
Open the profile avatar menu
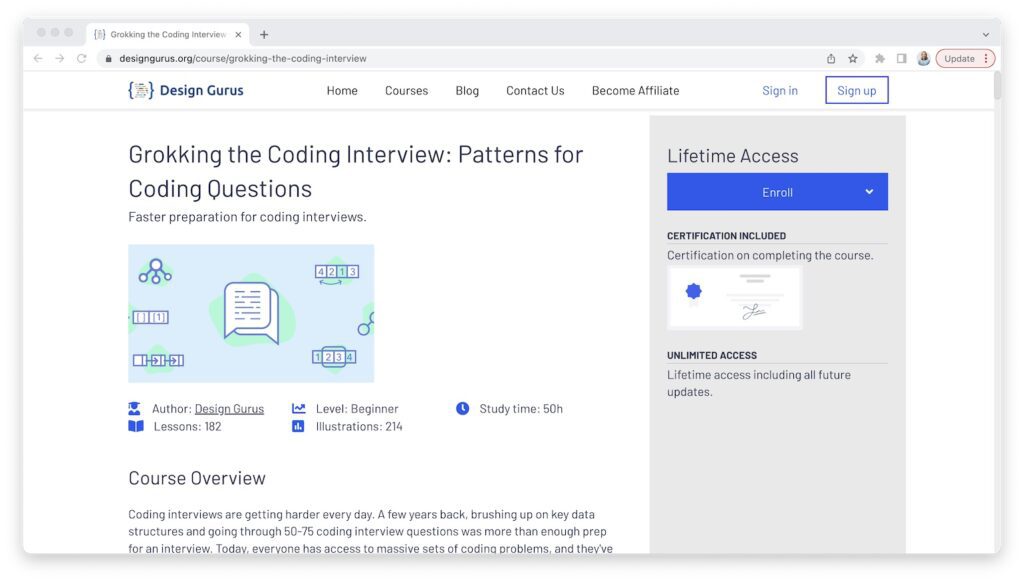[923, 58]
